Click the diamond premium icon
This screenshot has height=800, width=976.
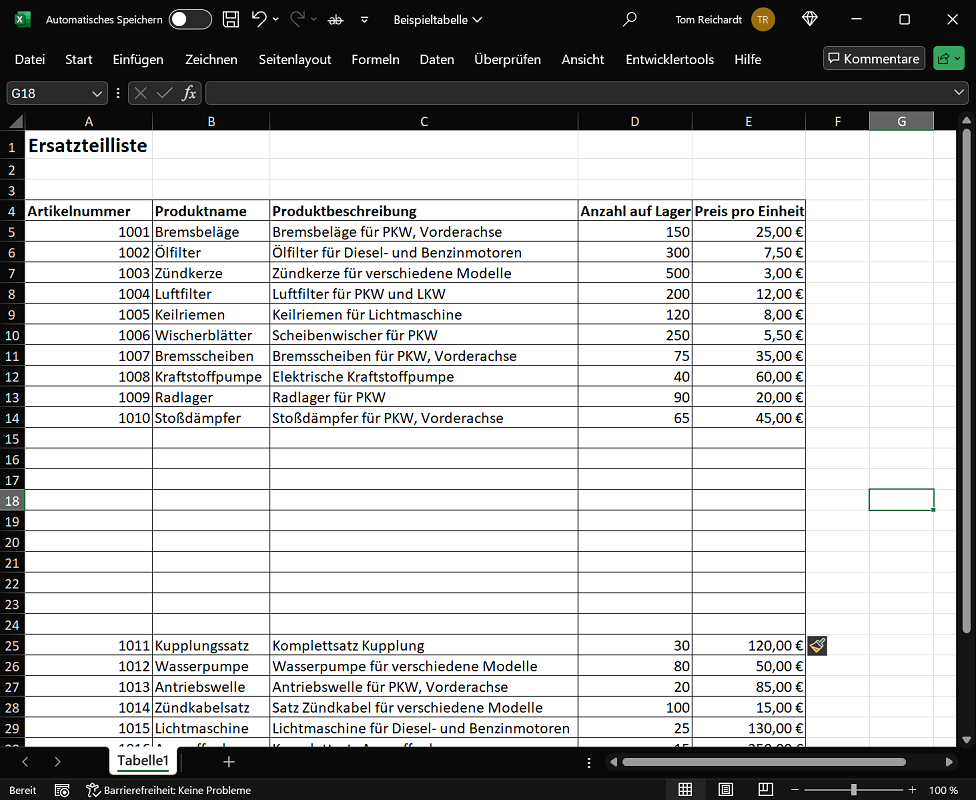[809, 19]
